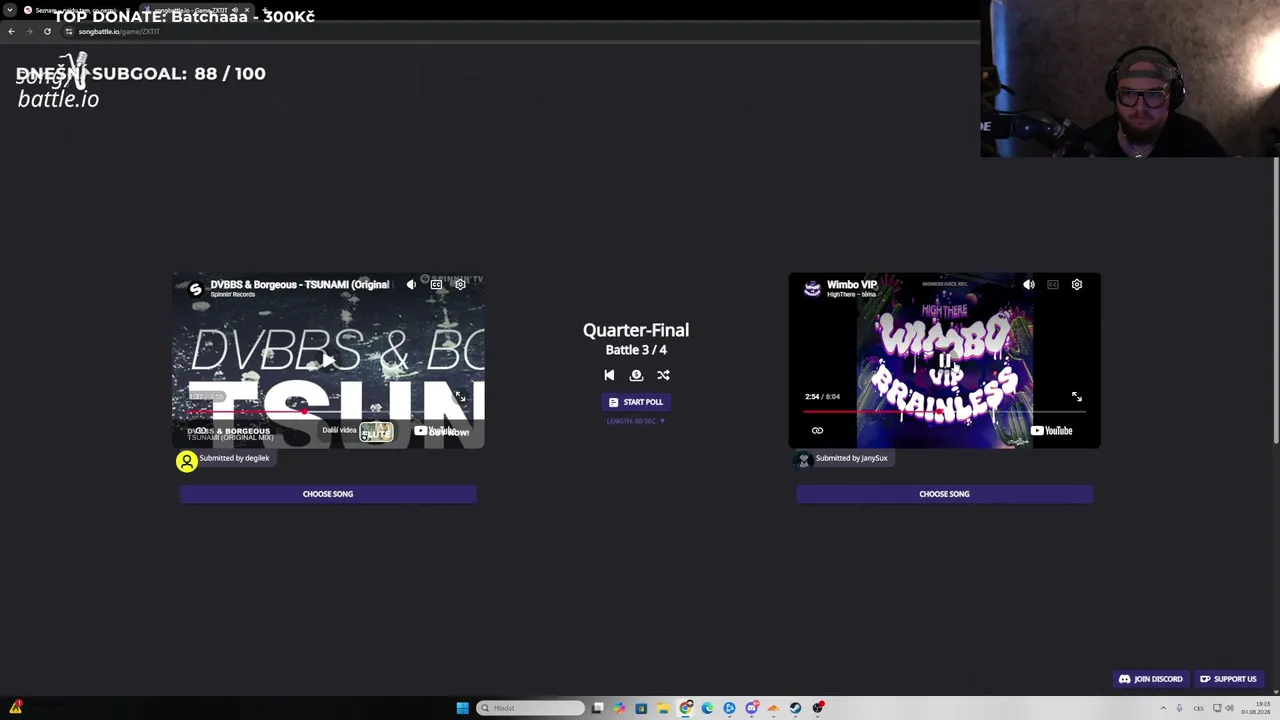Screen dimensions: 1280x720
Task: Expand TSUNAMI video to fullscreen
Action: 460,397
